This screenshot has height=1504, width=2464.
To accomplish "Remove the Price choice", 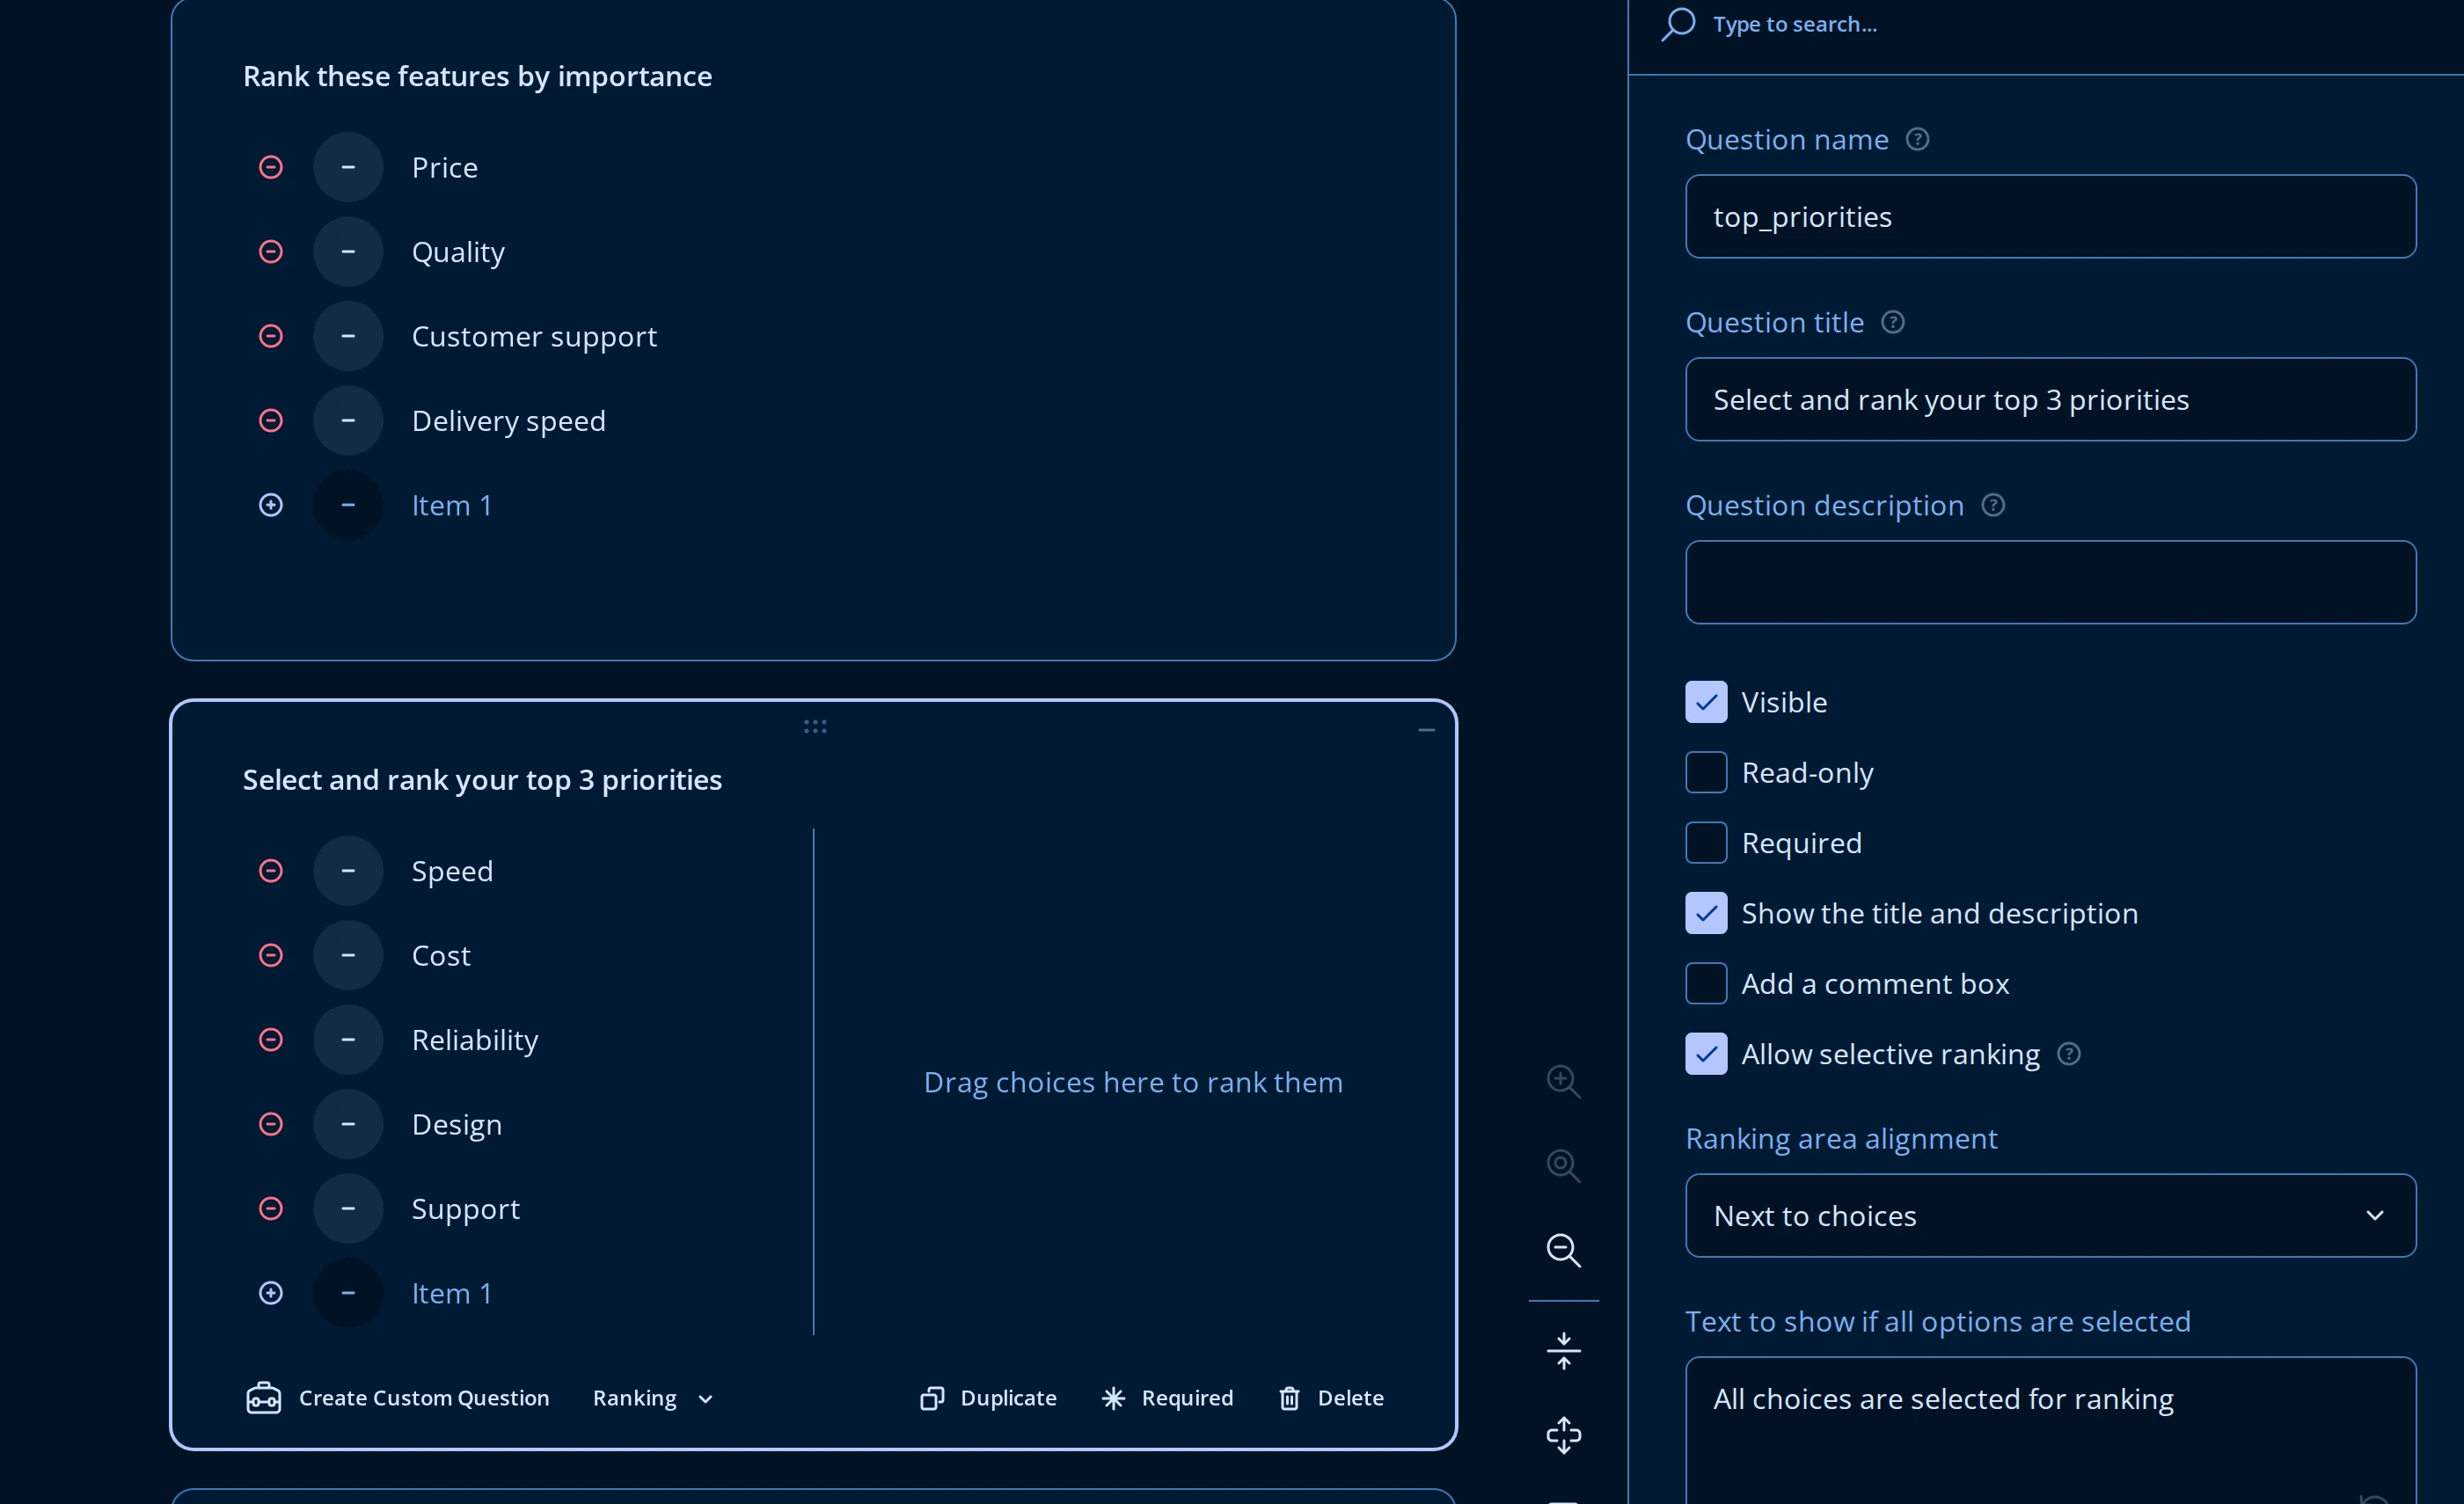I will tap(270, 167).
